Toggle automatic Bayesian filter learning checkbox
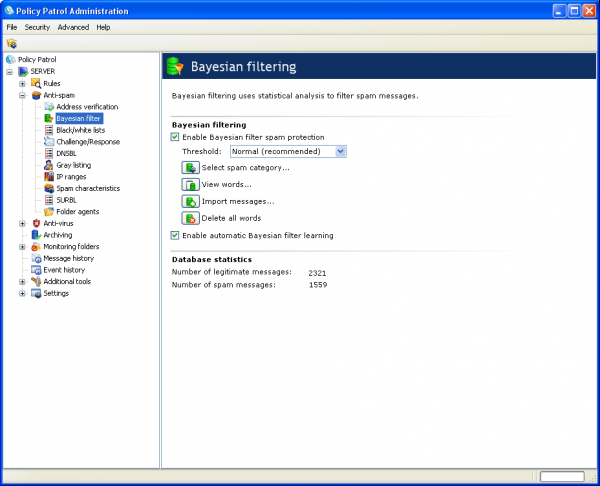This screenshot has width=600, height=486. click(176, 235)
